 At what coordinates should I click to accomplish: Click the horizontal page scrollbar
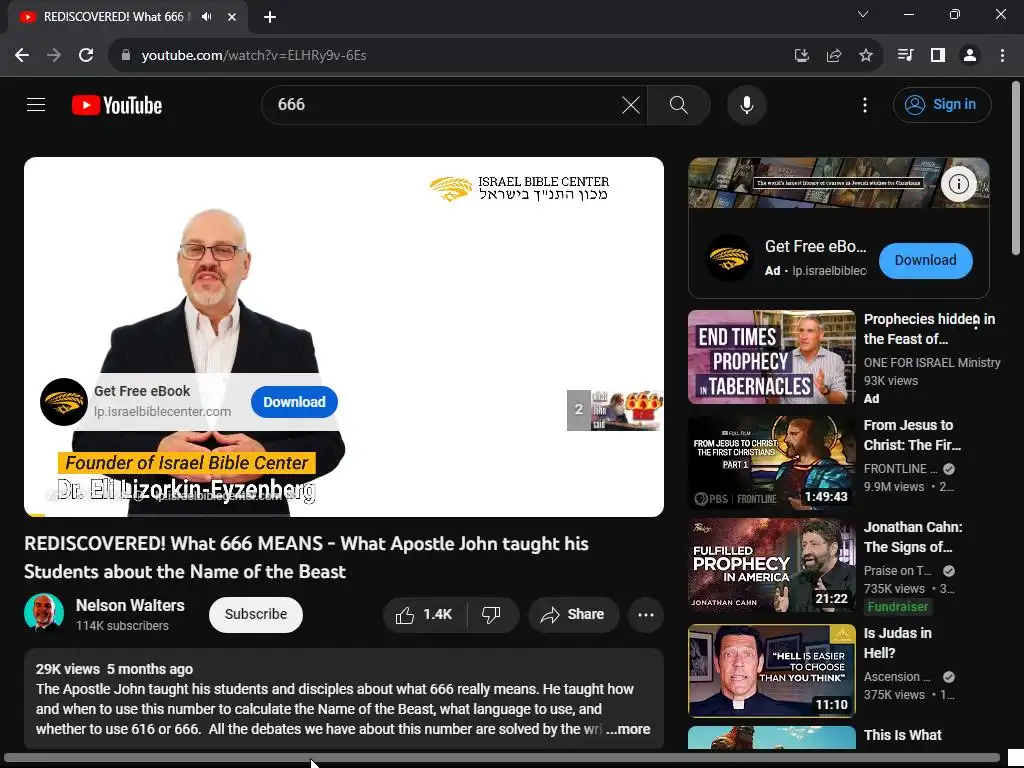coord(502,758)
